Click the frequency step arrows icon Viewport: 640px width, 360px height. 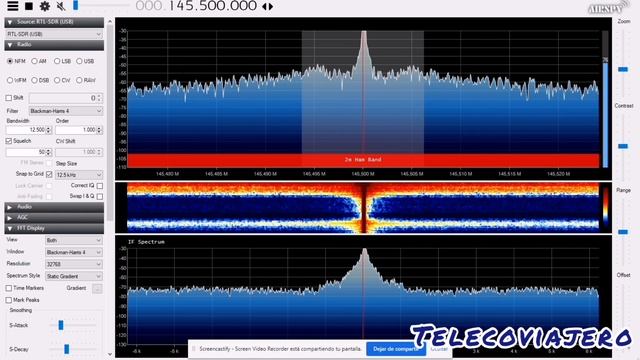coord(268,6)
